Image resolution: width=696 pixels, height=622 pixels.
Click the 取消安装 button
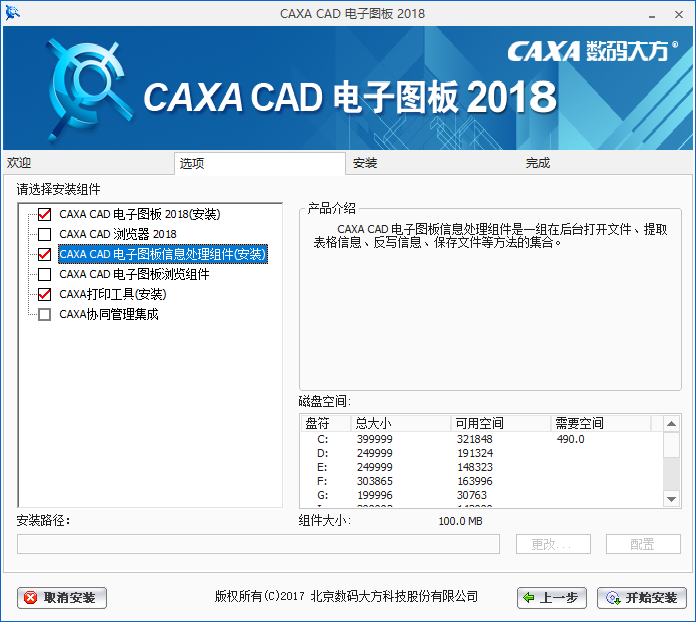(62, 598)
